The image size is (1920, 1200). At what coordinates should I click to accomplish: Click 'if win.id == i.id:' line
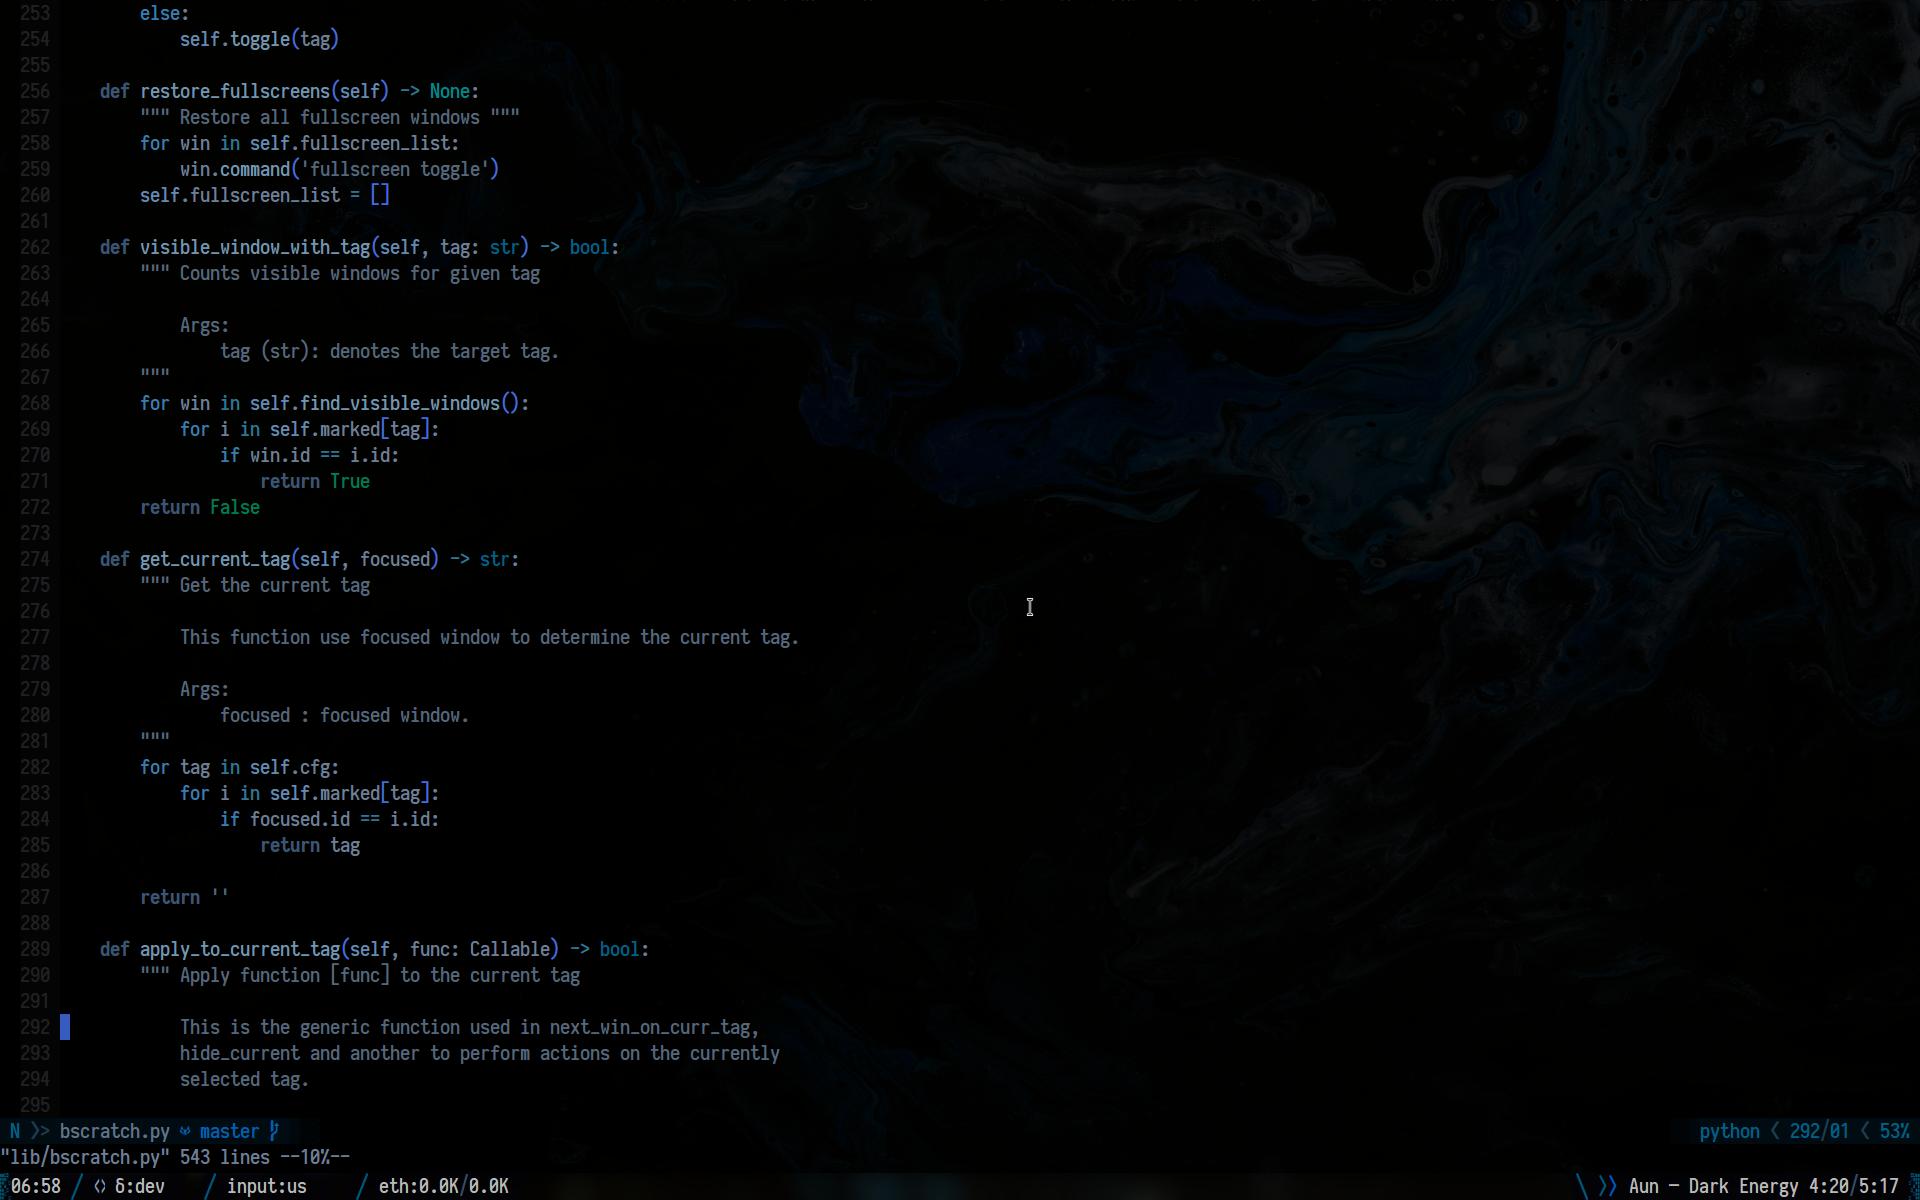[x=310, y=455]
